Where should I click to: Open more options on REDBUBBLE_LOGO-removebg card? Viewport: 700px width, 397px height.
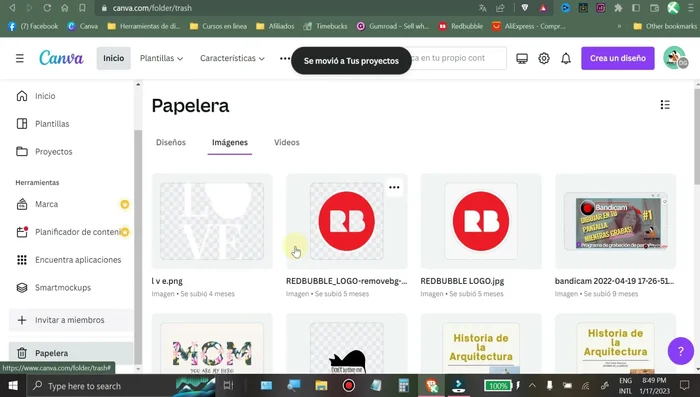point(394,187)
